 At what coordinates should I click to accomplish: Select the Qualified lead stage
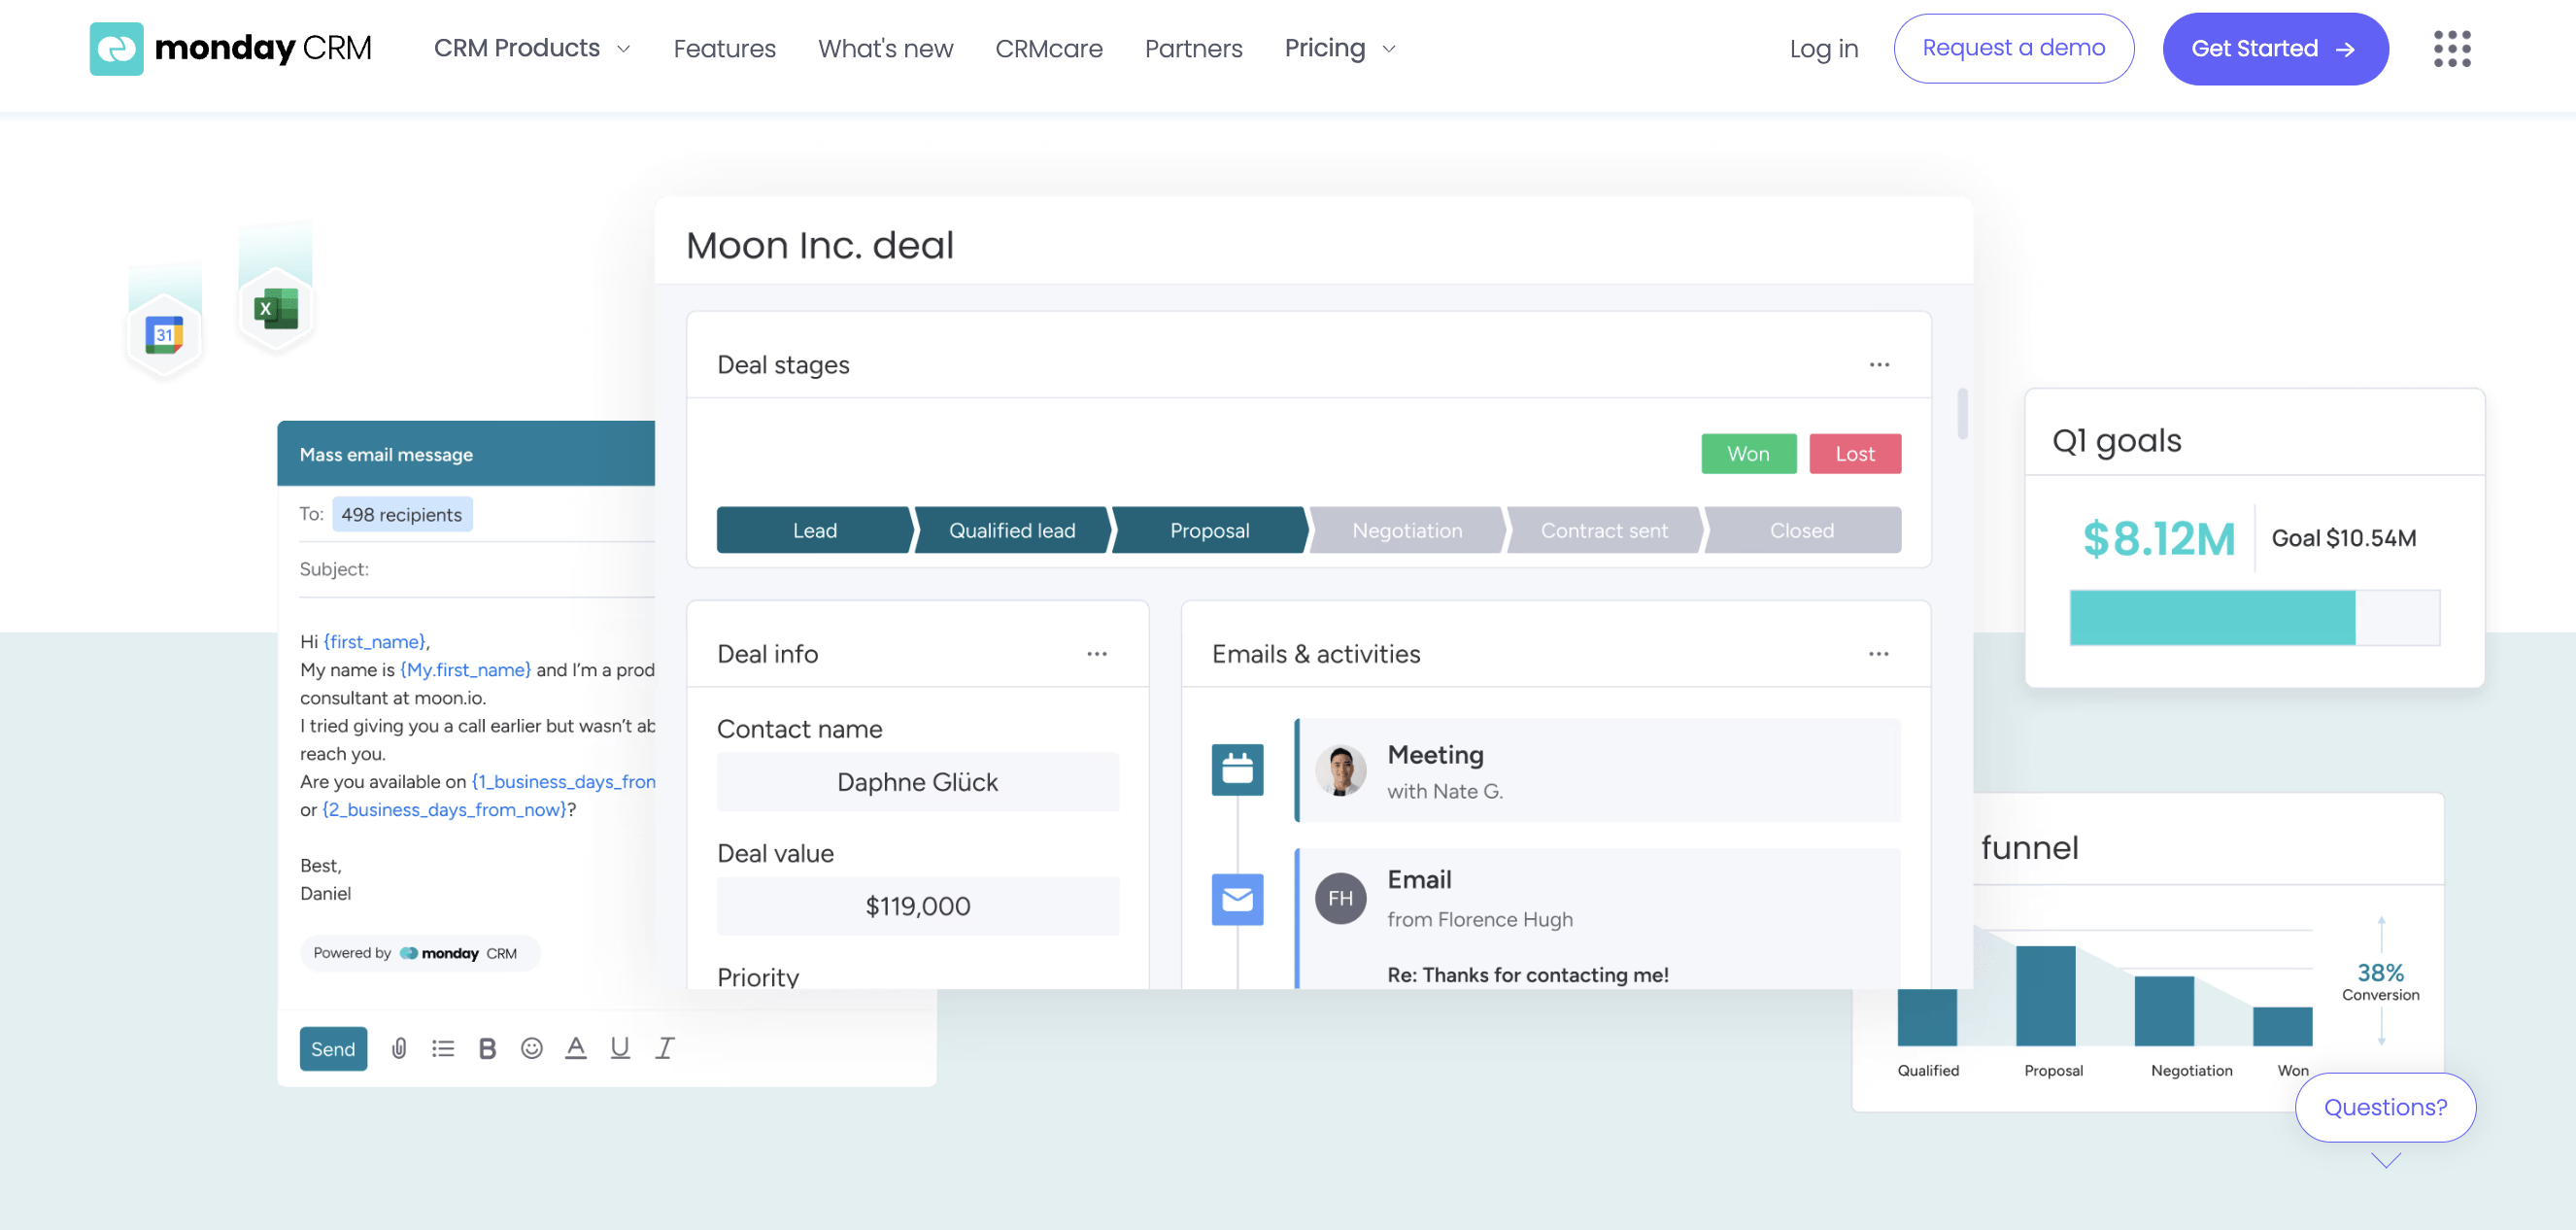[1012, 530]
